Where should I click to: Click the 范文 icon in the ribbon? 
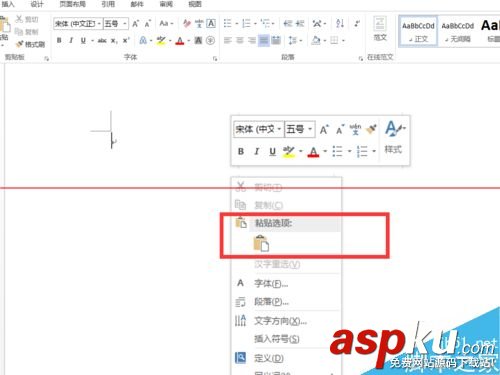click(x=380, y=28)
